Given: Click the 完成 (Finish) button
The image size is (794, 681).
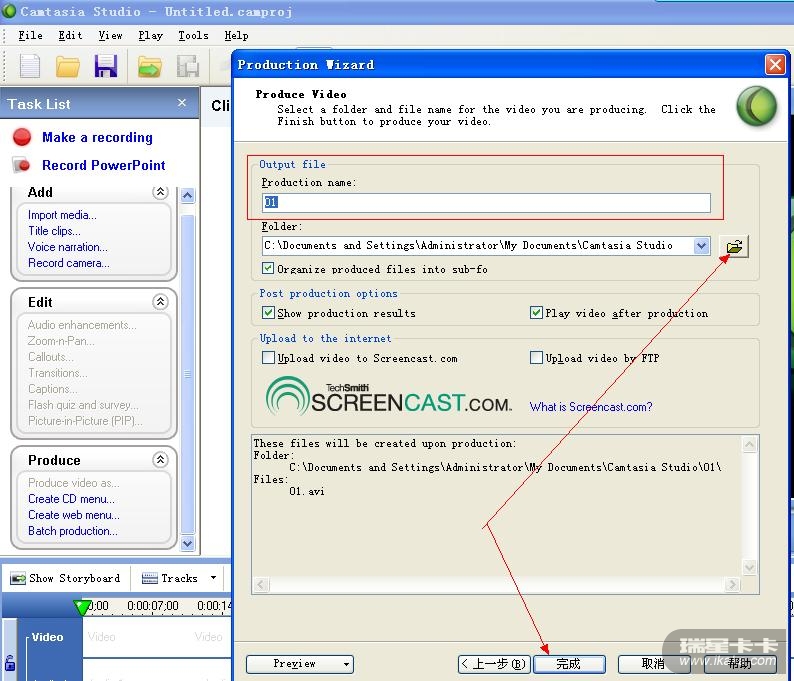Looking at the screenshot, I should point(569,664).
